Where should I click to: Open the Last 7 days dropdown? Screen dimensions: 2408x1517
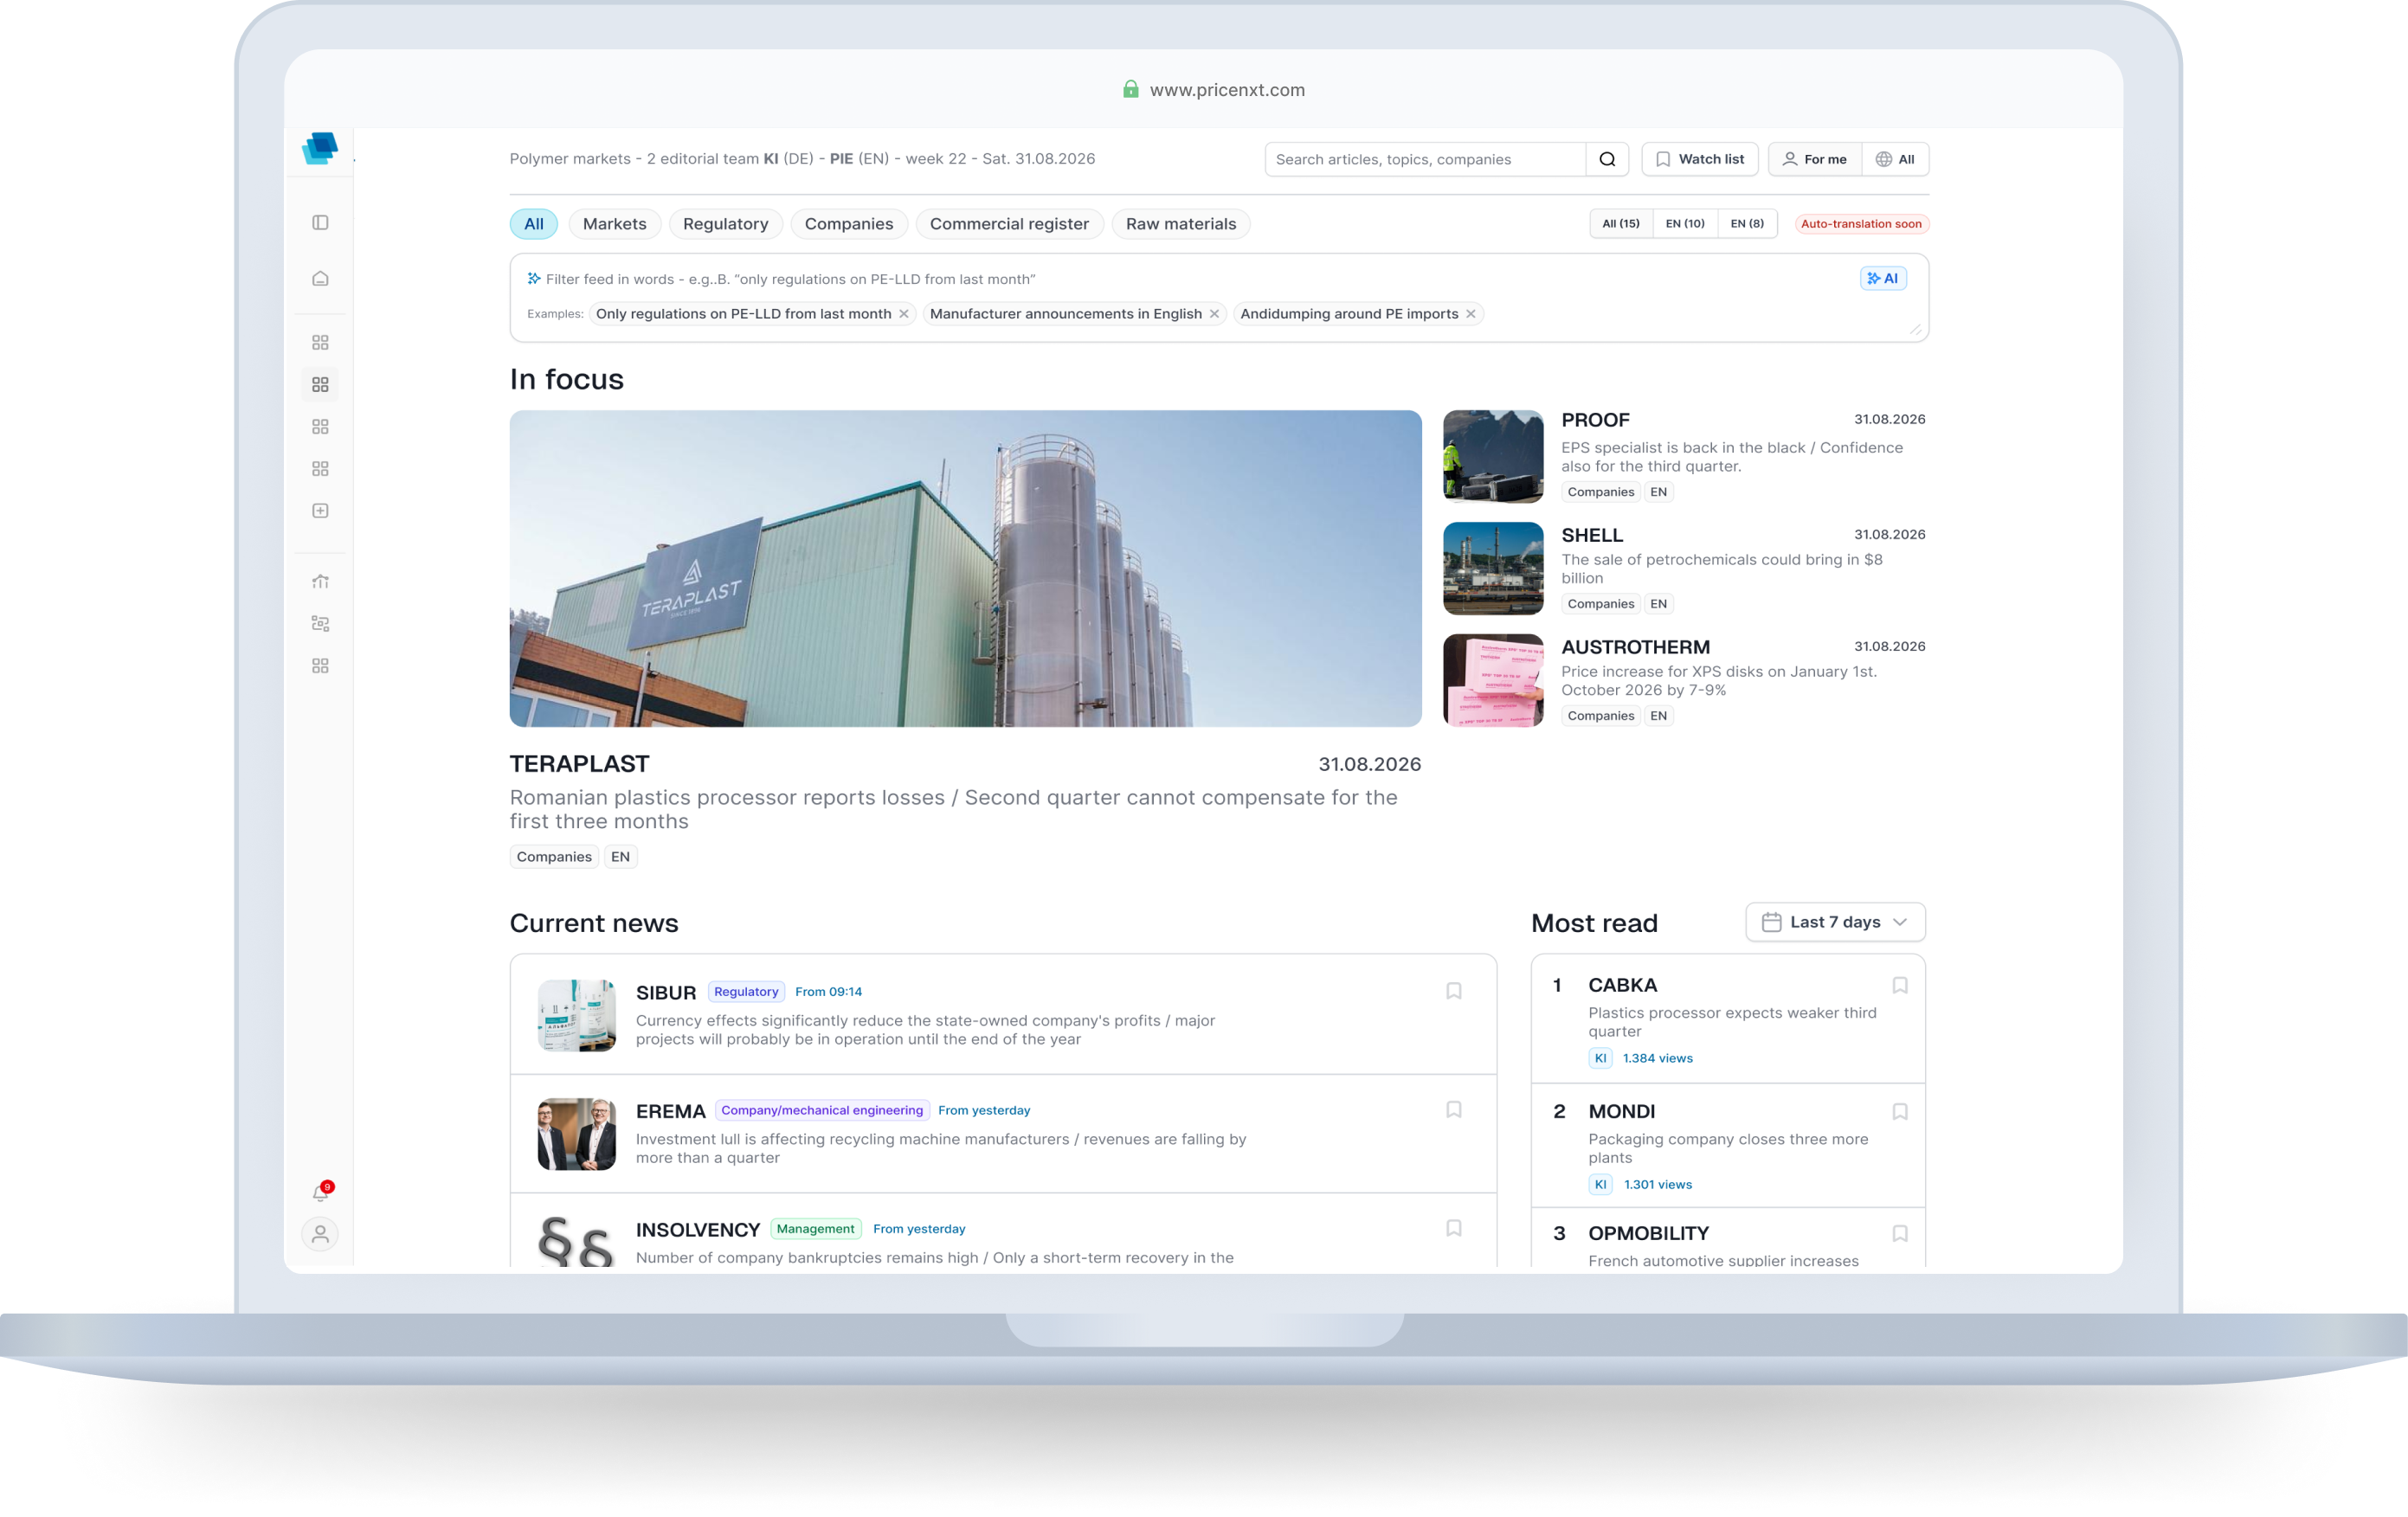(1835, 922)
